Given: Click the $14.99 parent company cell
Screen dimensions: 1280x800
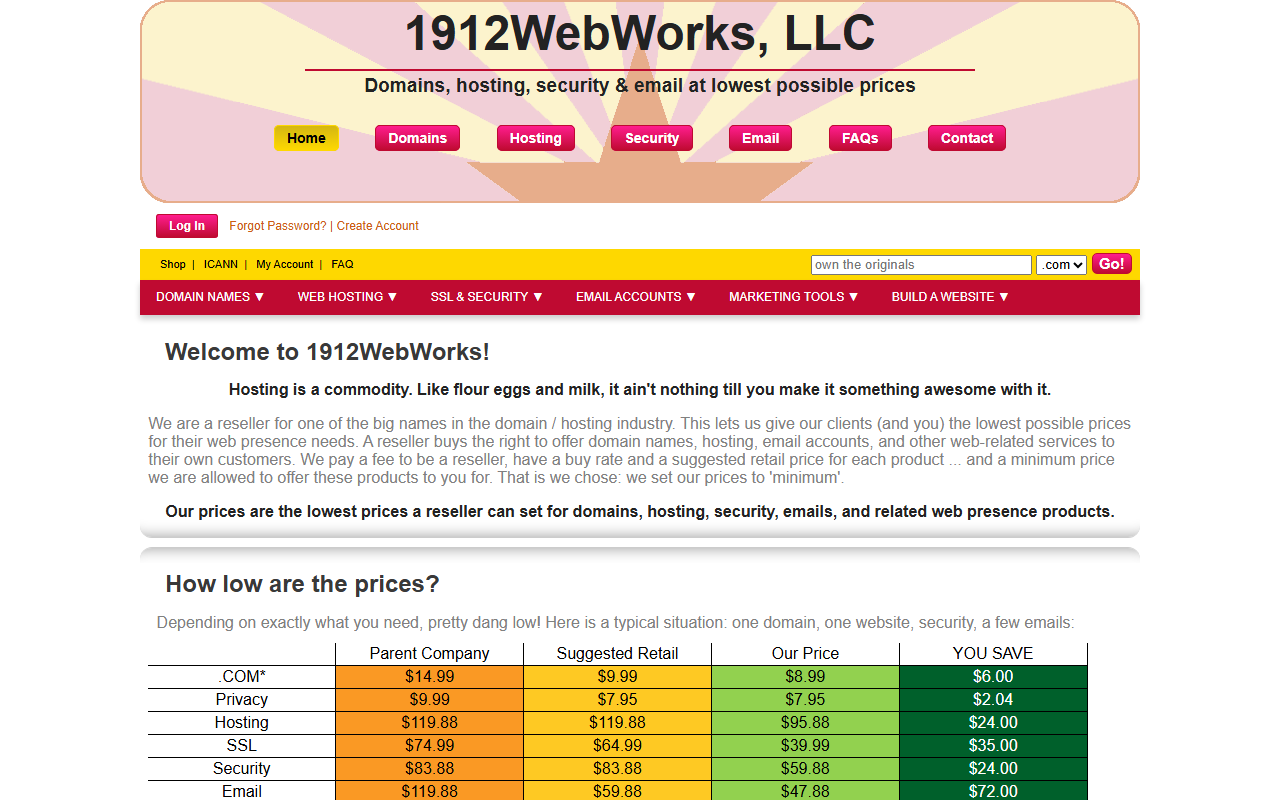Looking at the screenshot, I should pyautogui.click(x=429, y=677).
